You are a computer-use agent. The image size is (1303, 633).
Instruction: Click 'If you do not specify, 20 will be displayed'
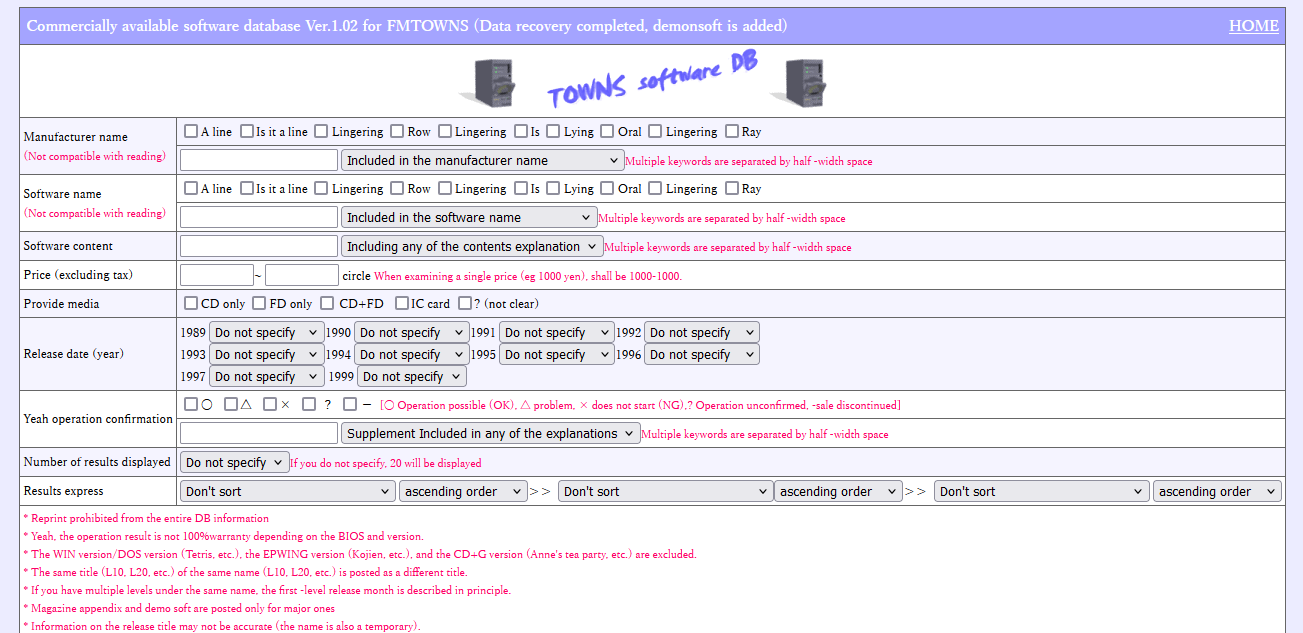(x=386, y=463)
